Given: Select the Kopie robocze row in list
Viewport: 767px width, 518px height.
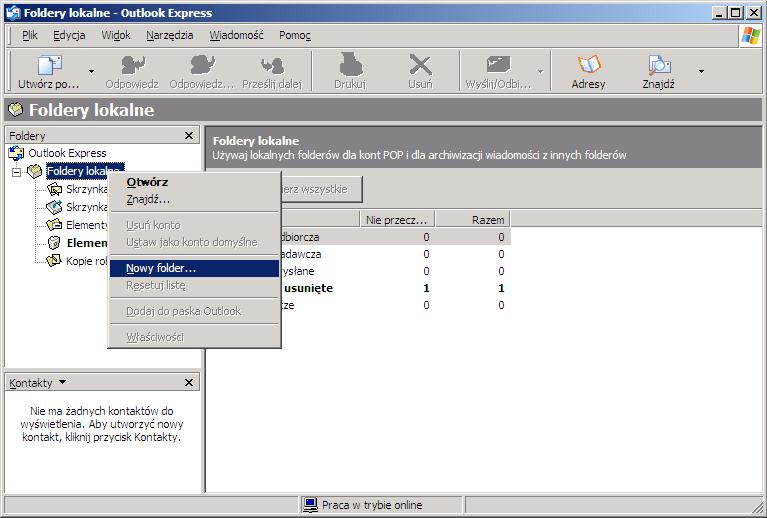Looking at the screenshot, I should pos(396,305).
